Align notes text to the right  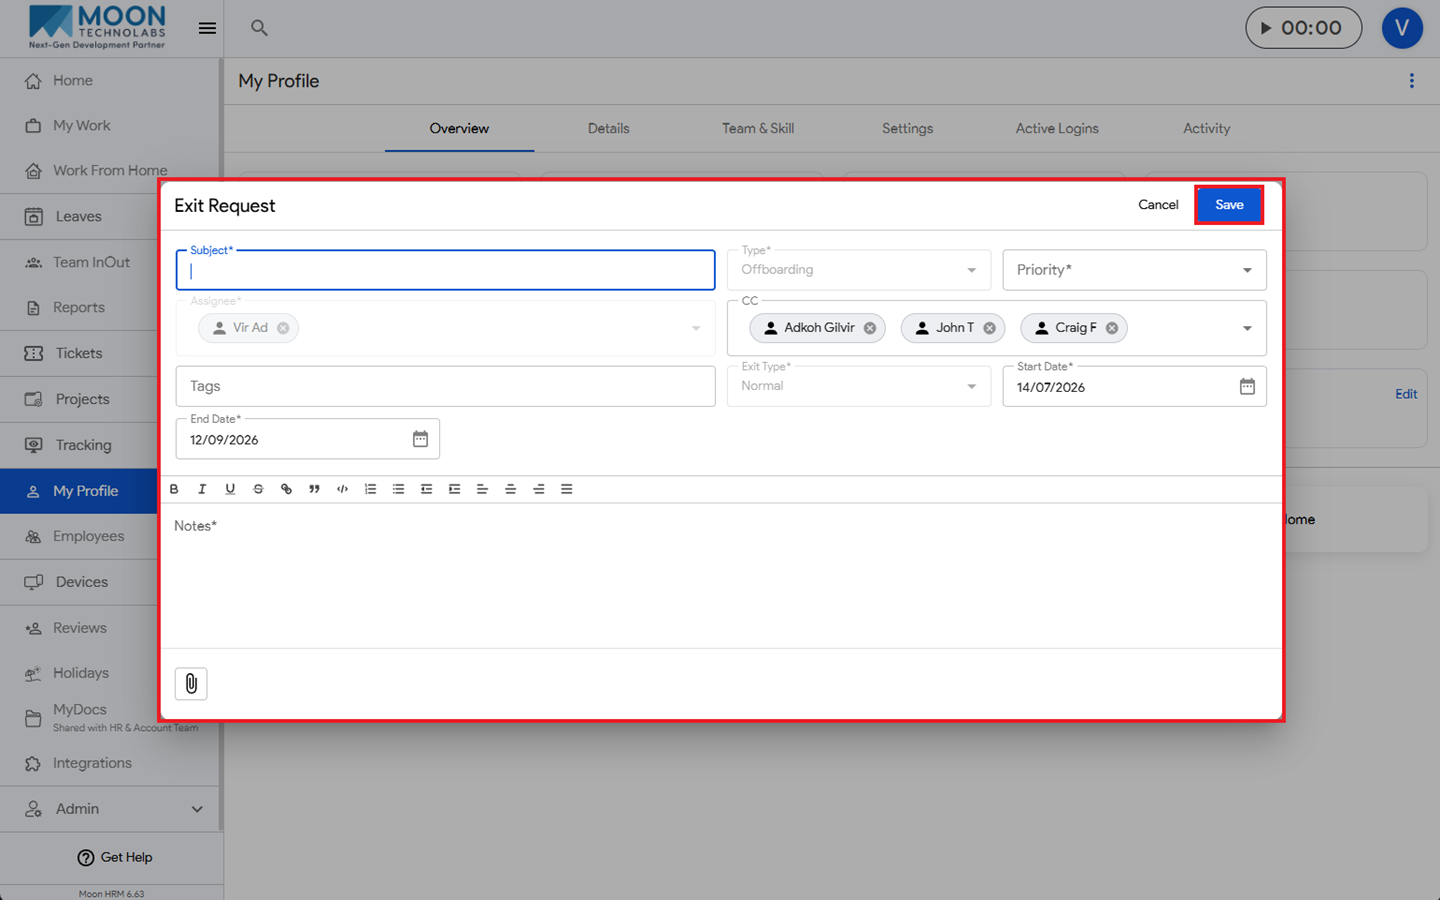(538, 489)
